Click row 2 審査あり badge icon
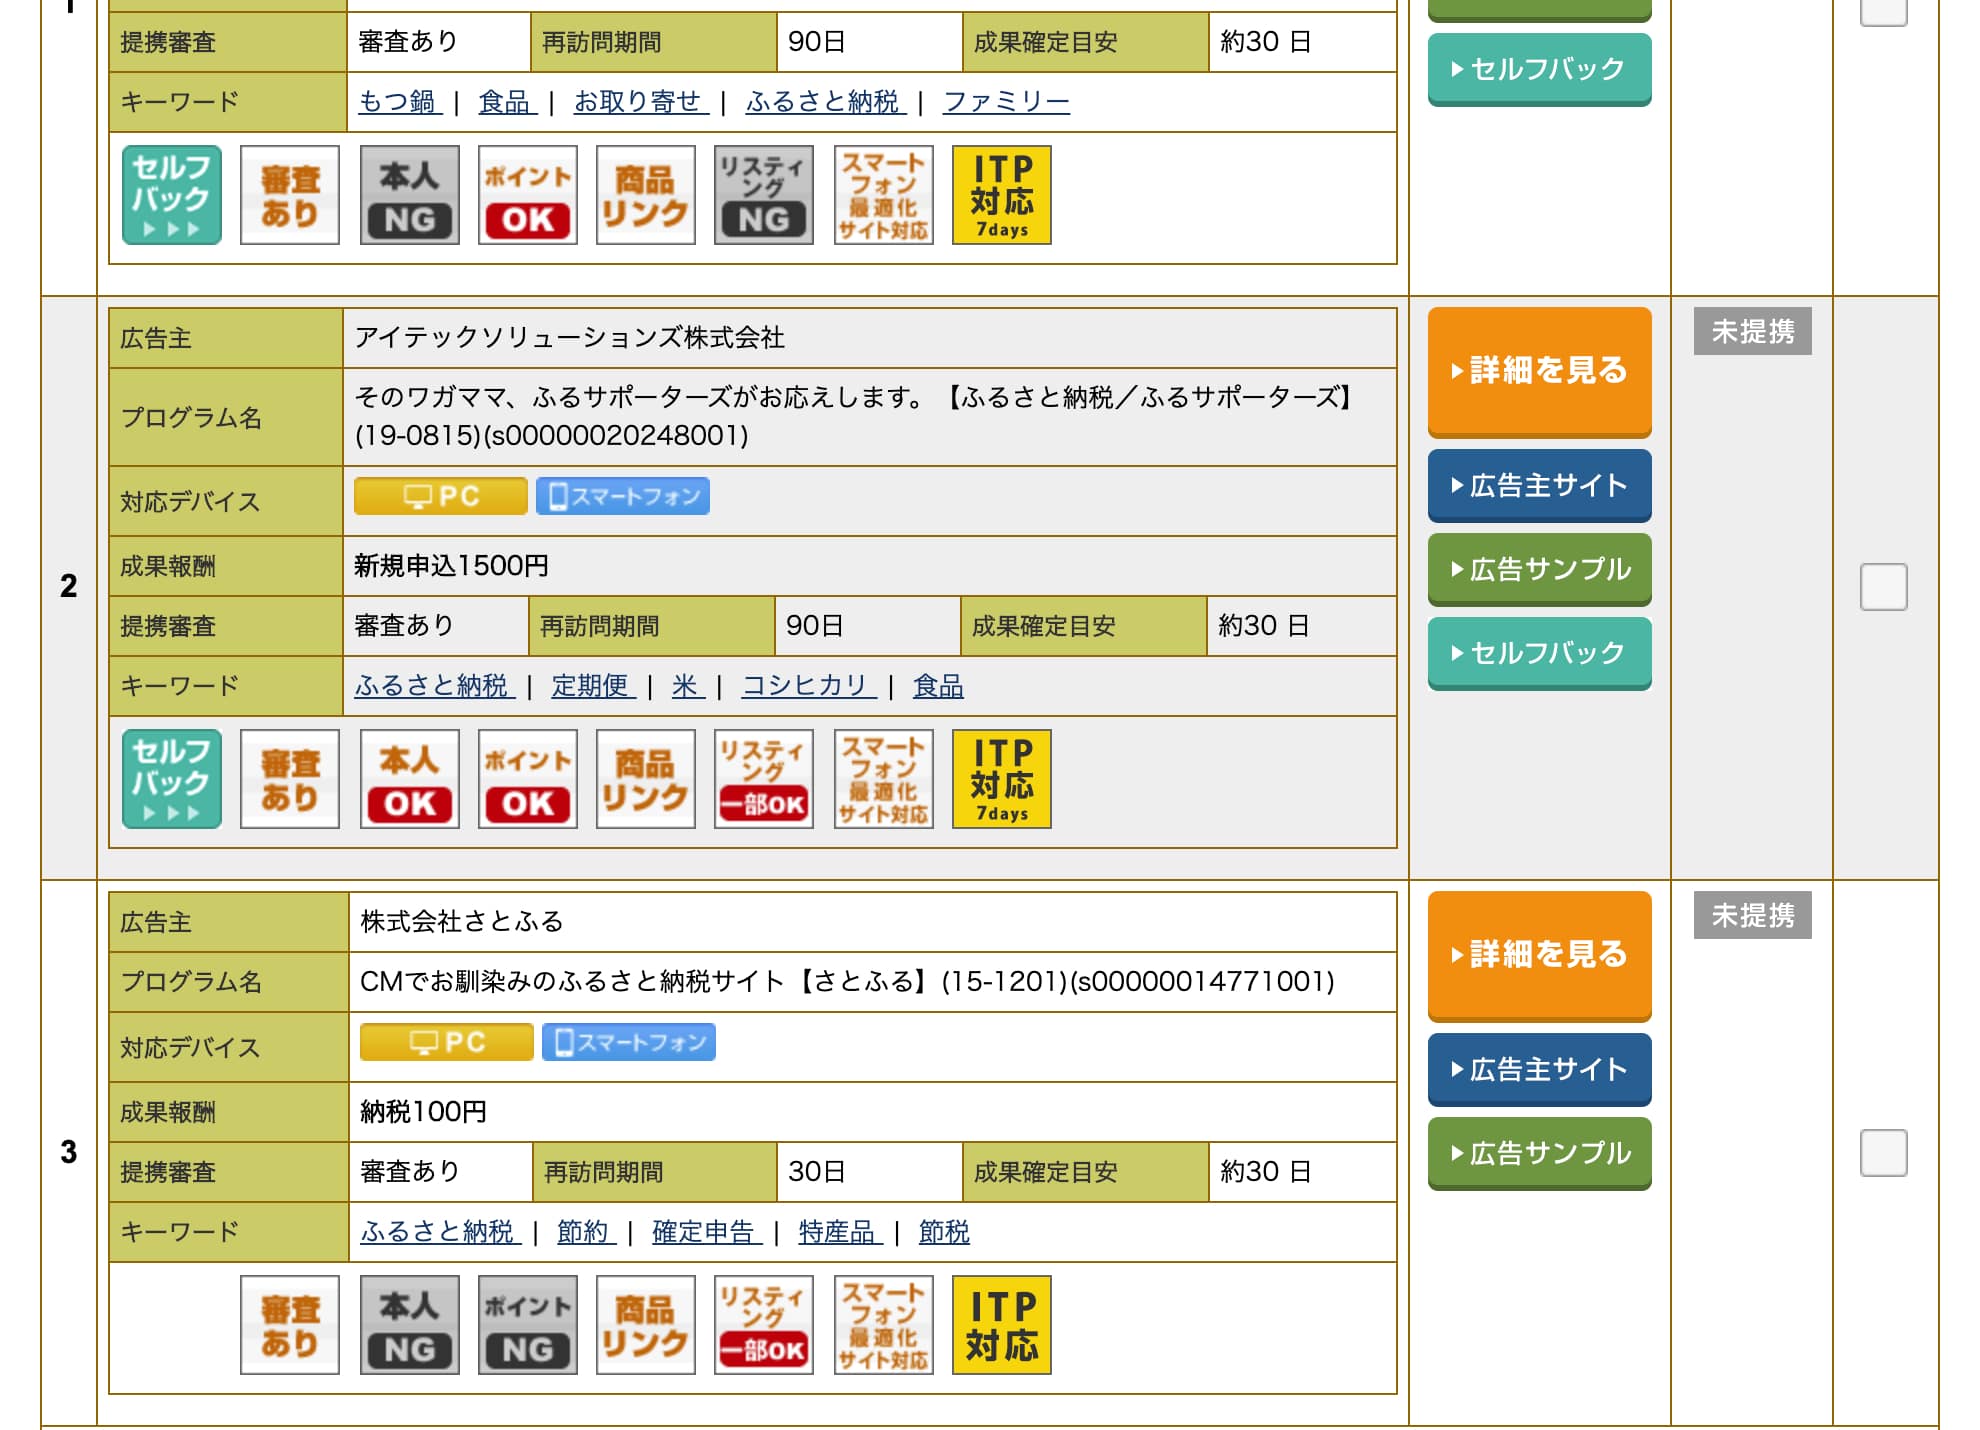This screenshot has width=1980, height=1430. pos(290,779)
